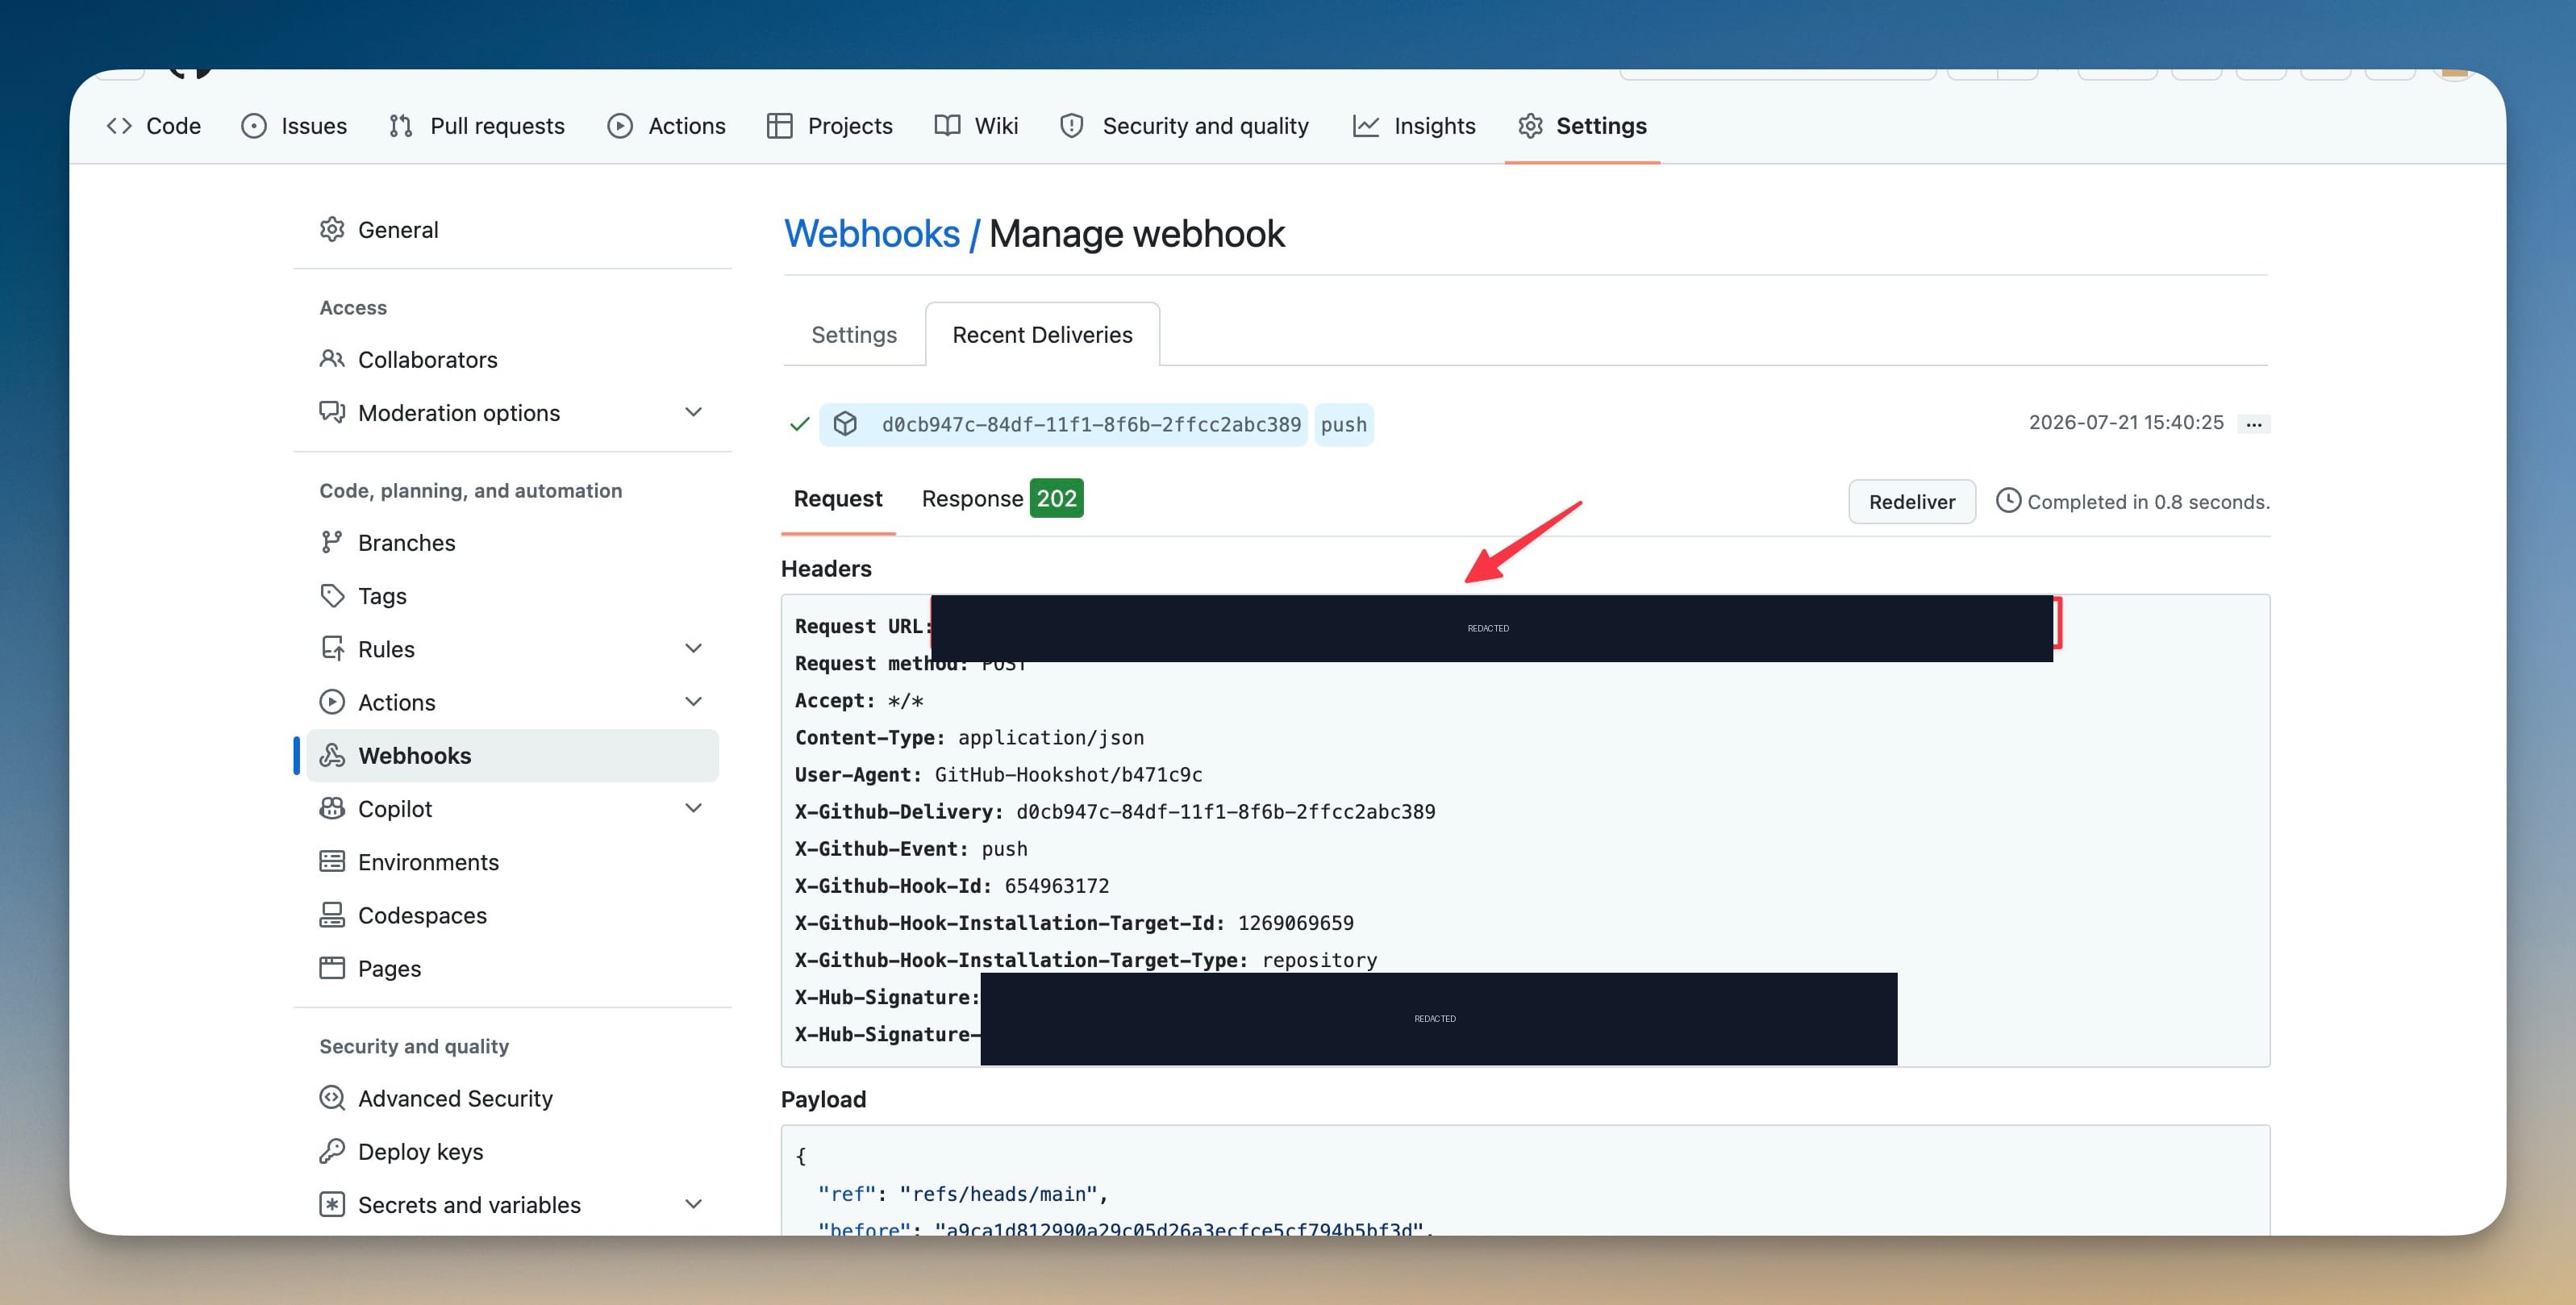The height and width of the screenshot is (1305, 2576).
Task: Click the User-Agent GitHub-Hookshot/b471c9c value
Action: coord(1068,775)
